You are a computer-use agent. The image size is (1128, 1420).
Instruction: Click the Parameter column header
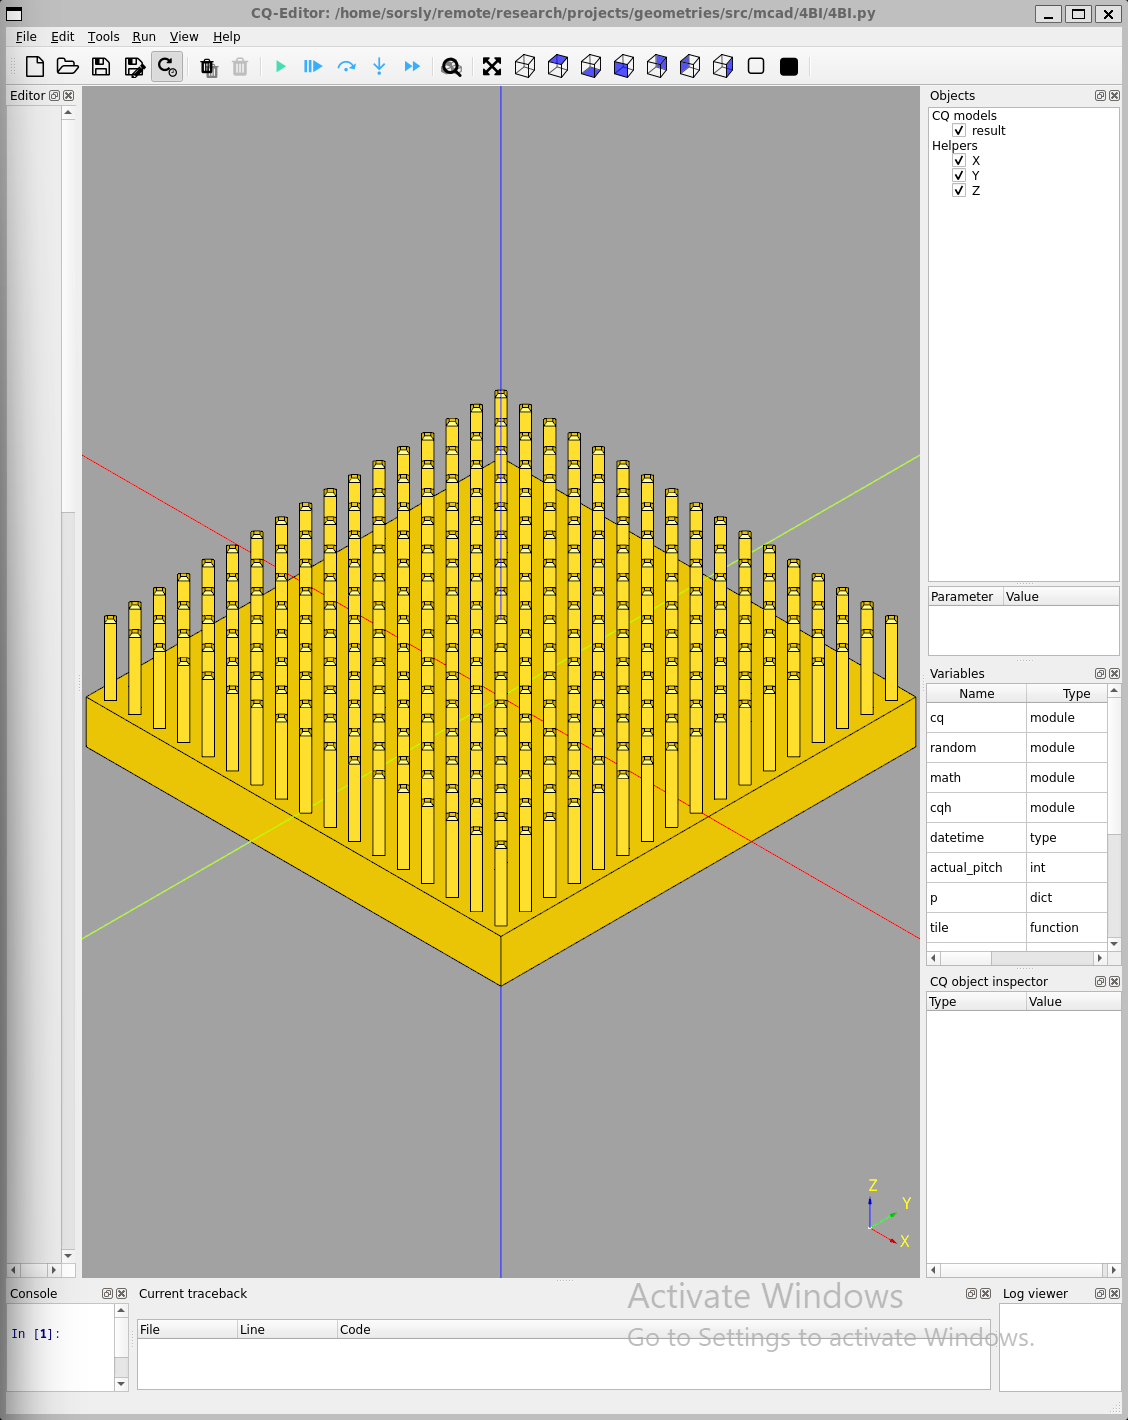click(965, 597)
